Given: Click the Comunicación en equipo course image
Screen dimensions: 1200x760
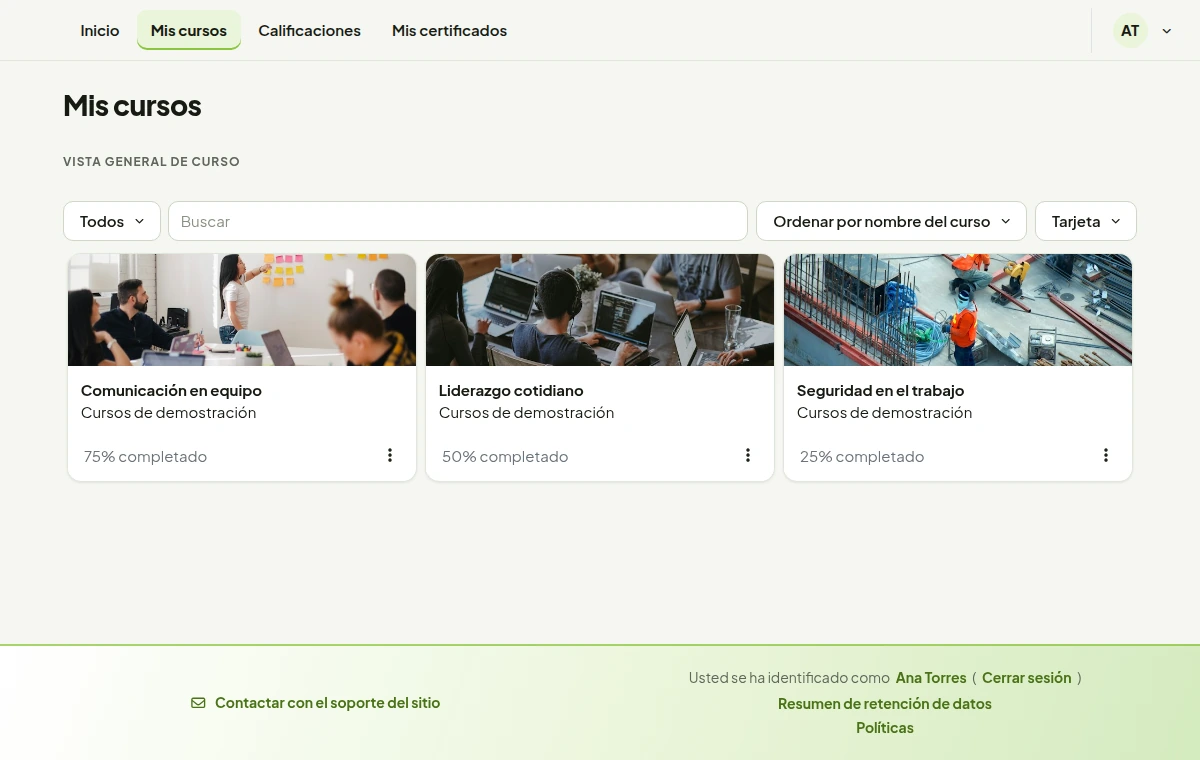Looking at the screenshot, I should coord(242,310).
